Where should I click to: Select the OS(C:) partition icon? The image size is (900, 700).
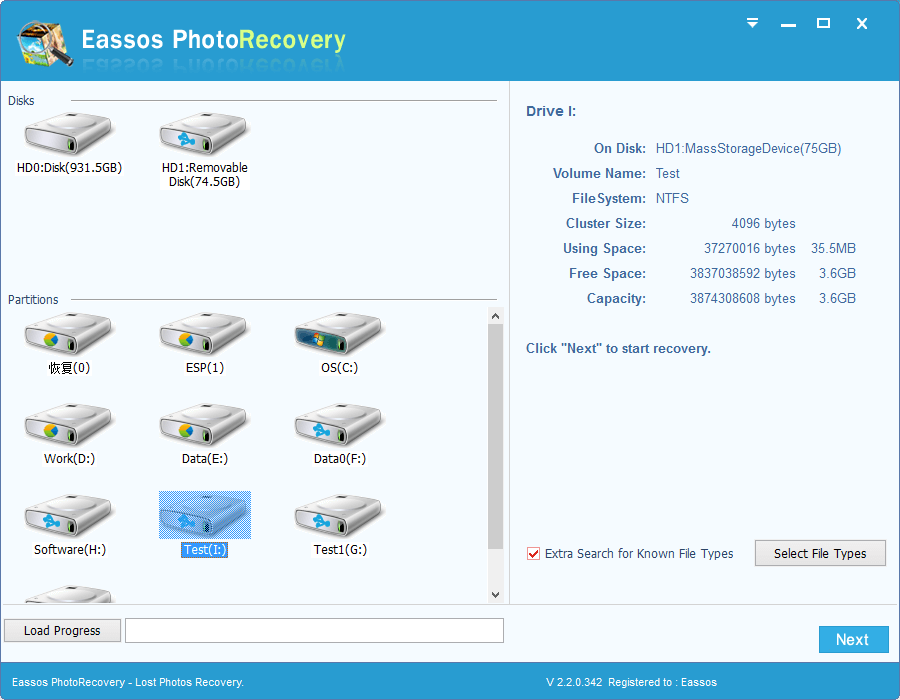point(339,333)
